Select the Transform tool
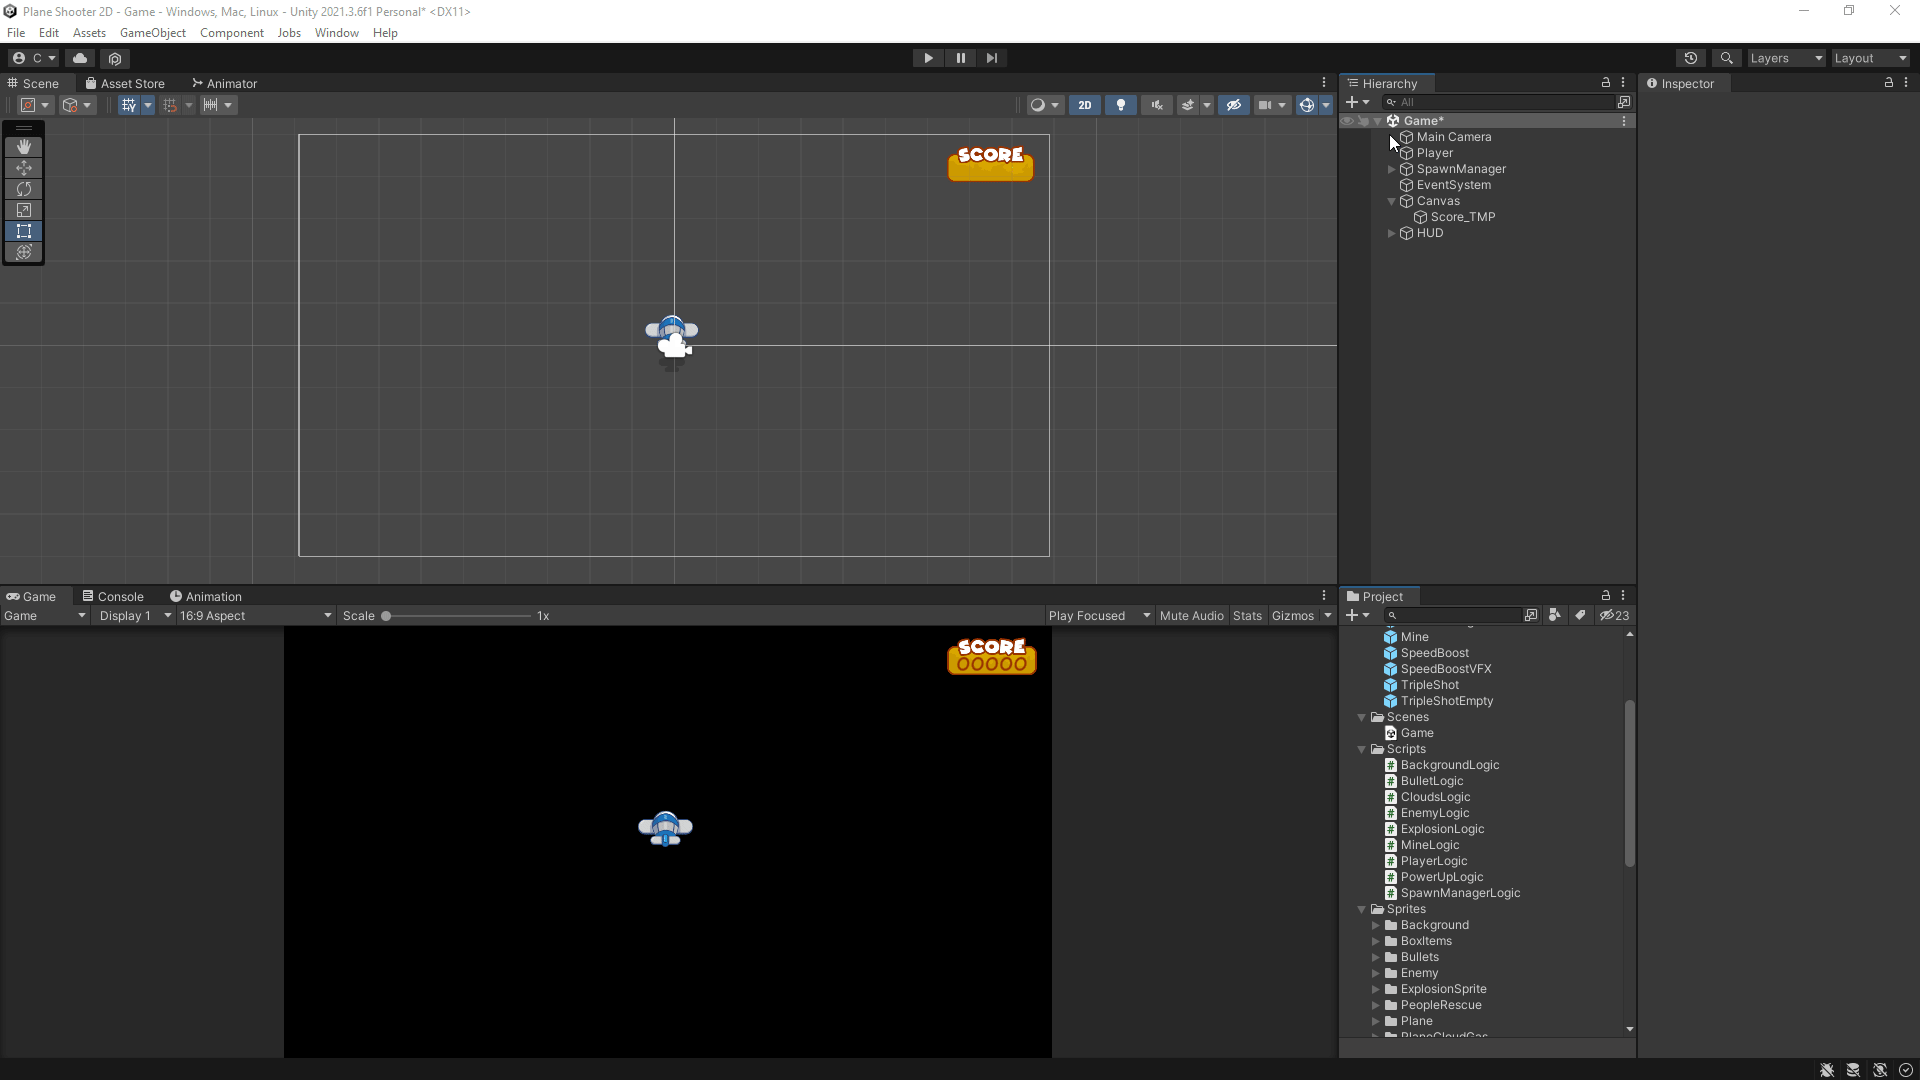 point(24,252)
